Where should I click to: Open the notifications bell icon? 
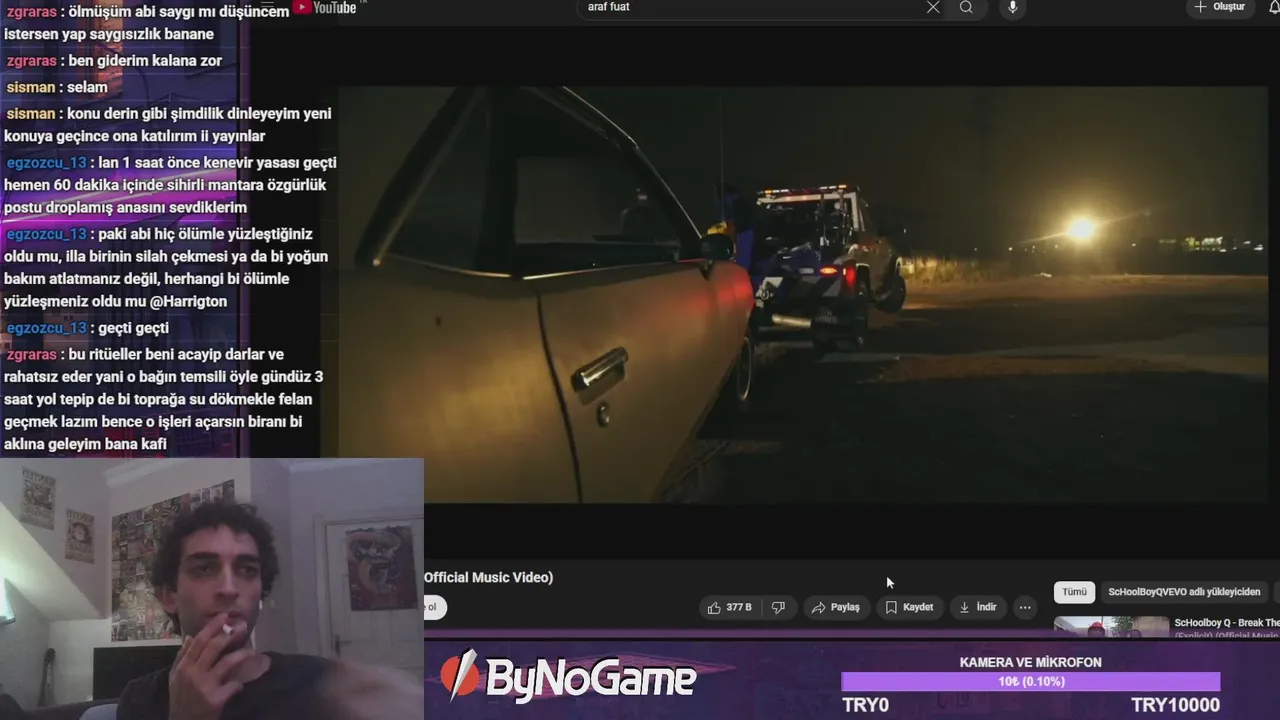[1274, 7]
